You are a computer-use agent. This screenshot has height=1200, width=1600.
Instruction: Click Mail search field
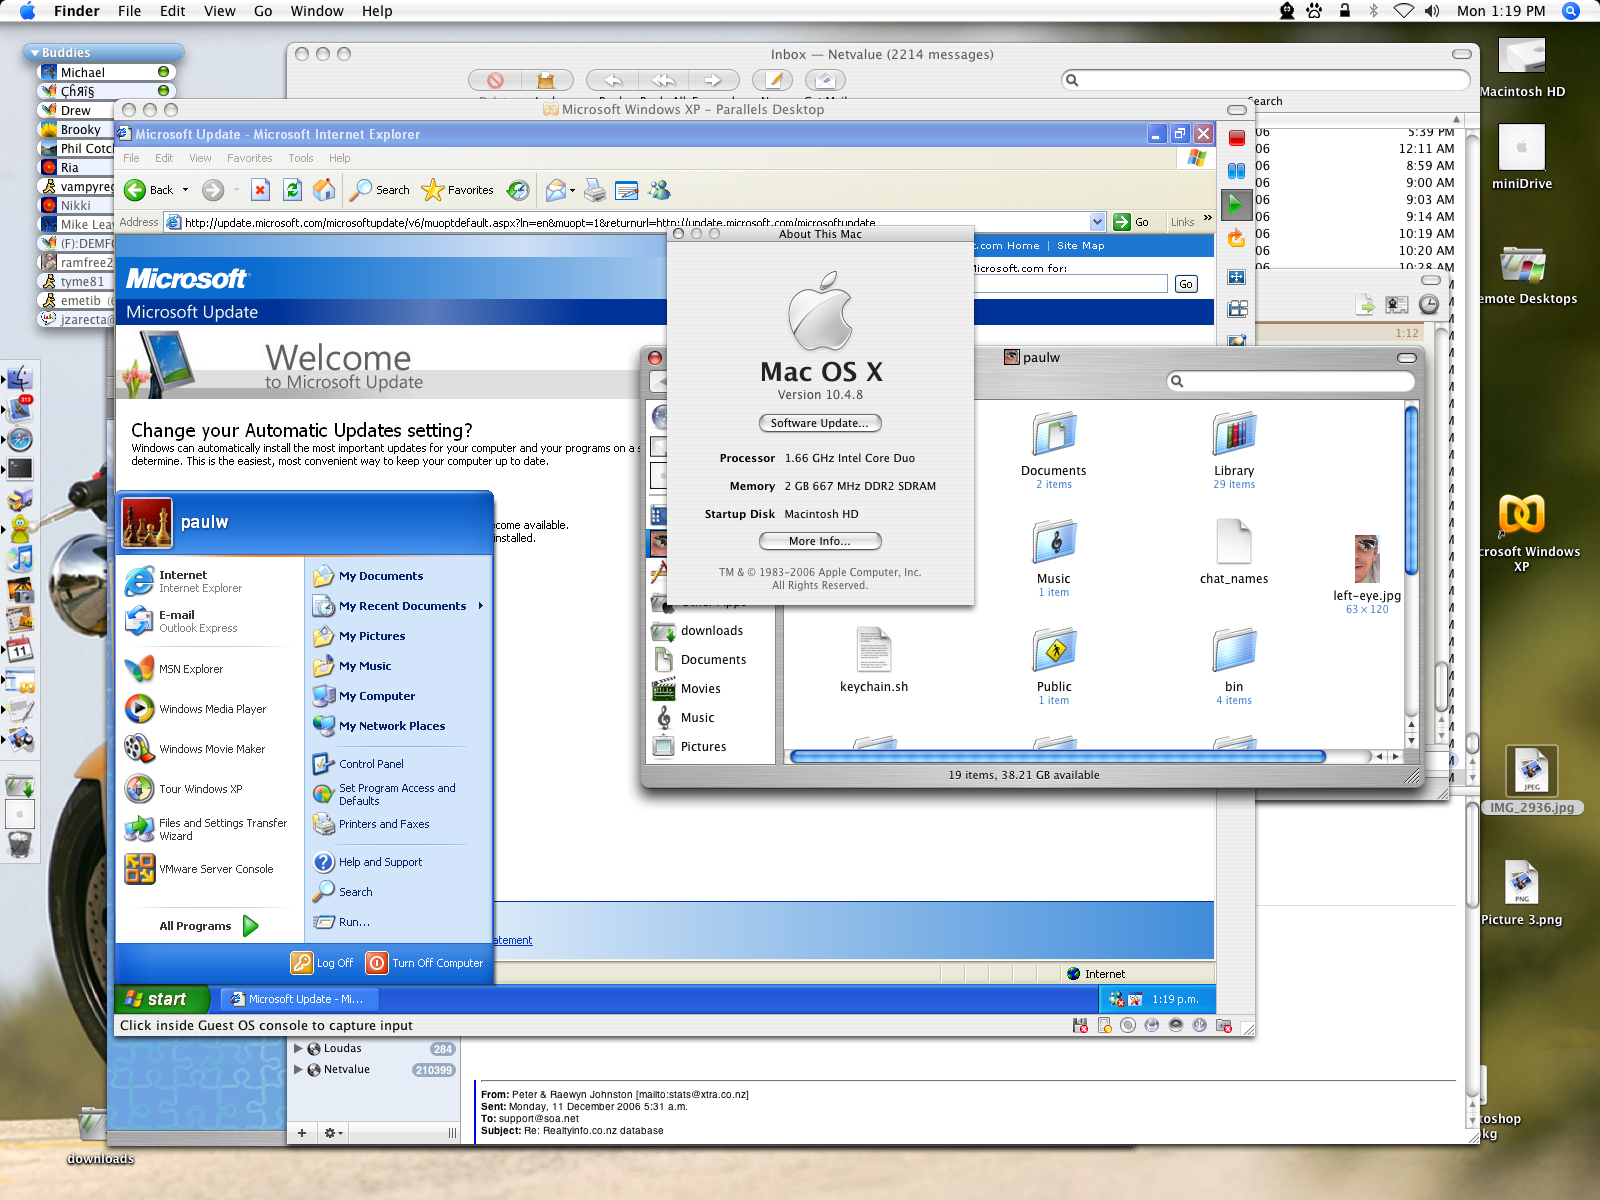click(1266, 80)
